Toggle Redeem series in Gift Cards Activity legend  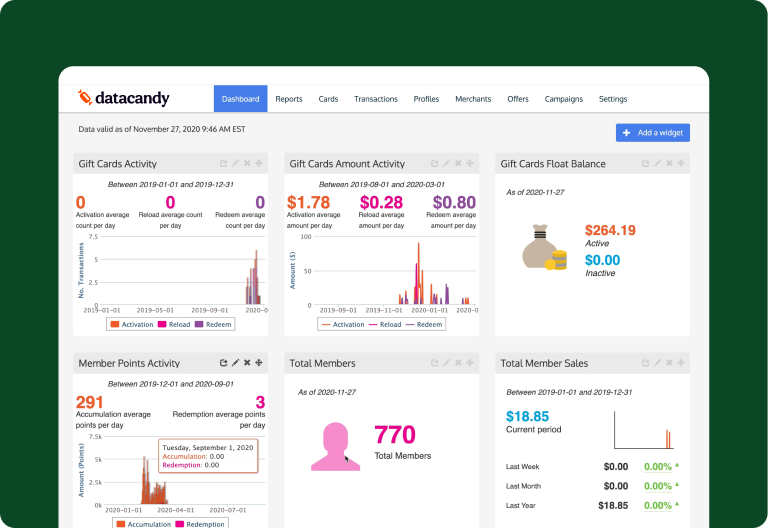213,325
